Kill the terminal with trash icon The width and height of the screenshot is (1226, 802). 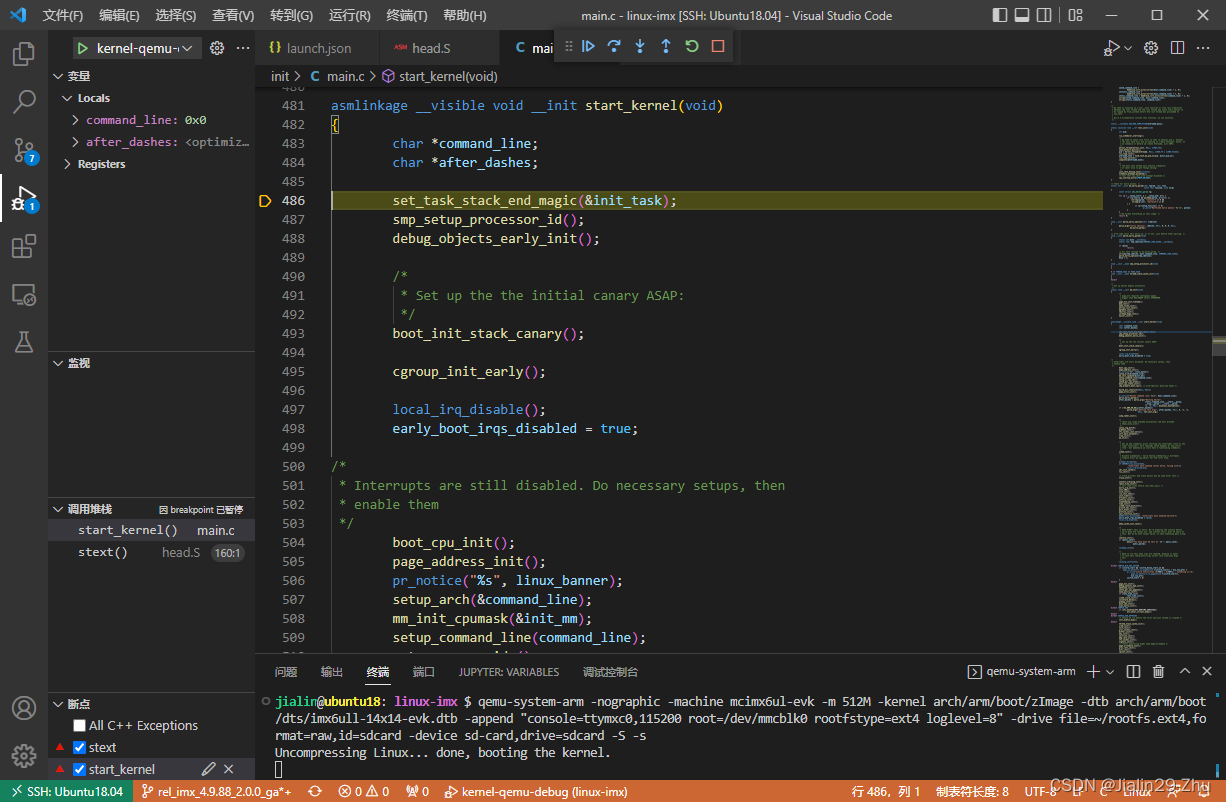(x=1159, y=671)
